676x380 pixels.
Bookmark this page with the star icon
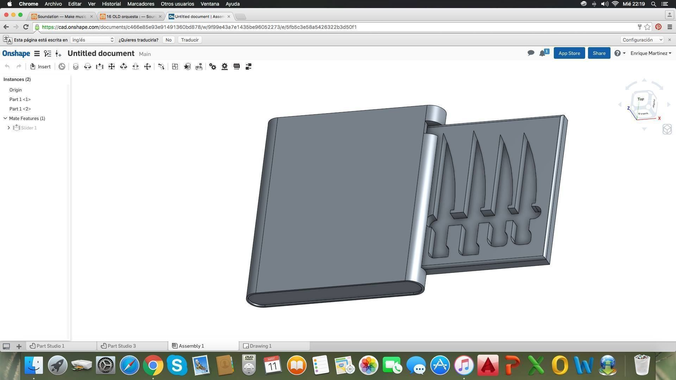[648, 27]
